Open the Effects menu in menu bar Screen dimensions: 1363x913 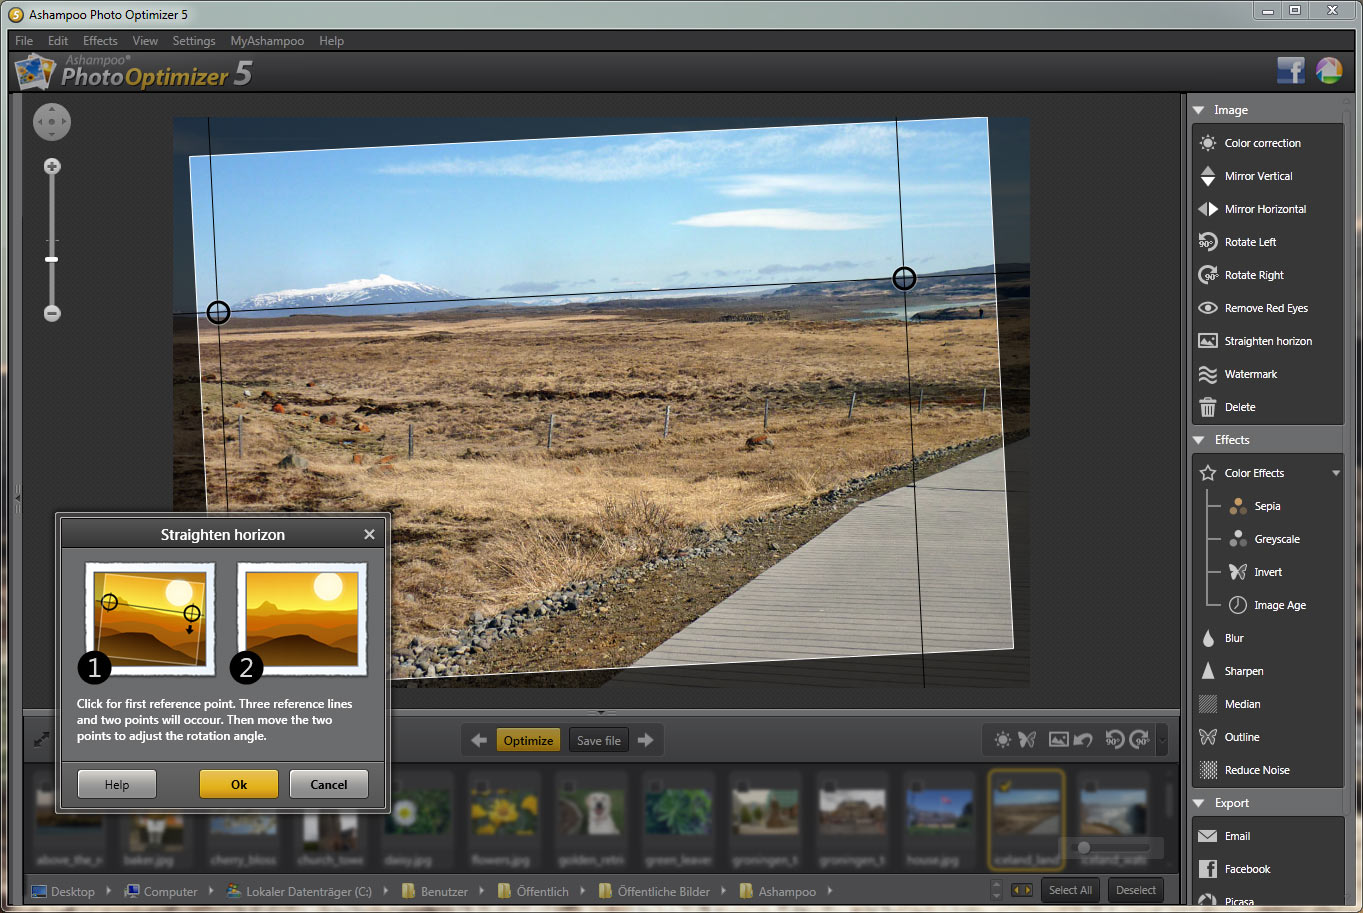(x=100, y=41)
